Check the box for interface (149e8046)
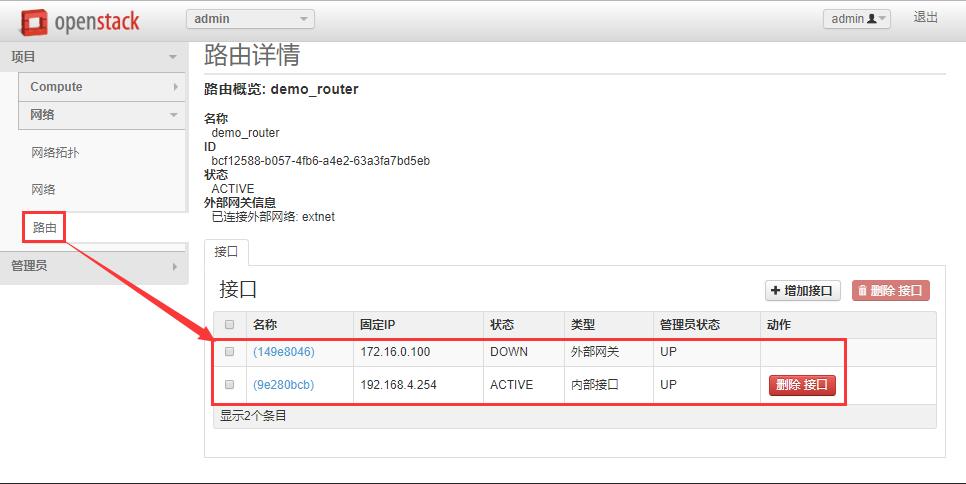 (x=230, y=352)
